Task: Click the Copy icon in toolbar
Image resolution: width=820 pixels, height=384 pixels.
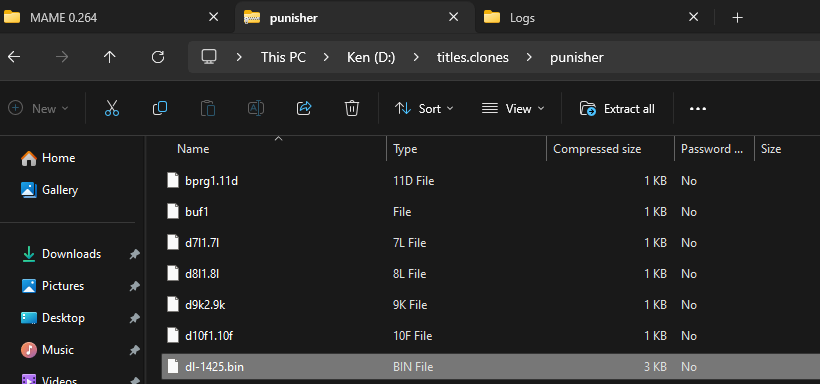Action: coord(160,108)
